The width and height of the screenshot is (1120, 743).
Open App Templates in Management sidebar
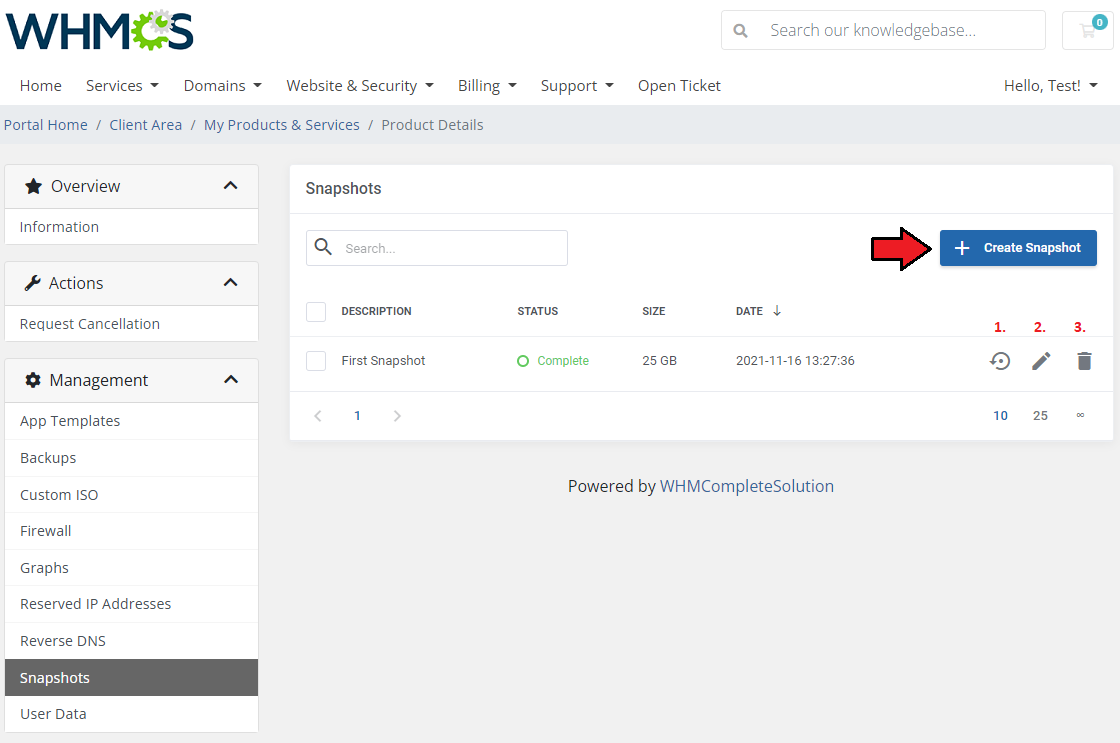[x=131, y=422]
